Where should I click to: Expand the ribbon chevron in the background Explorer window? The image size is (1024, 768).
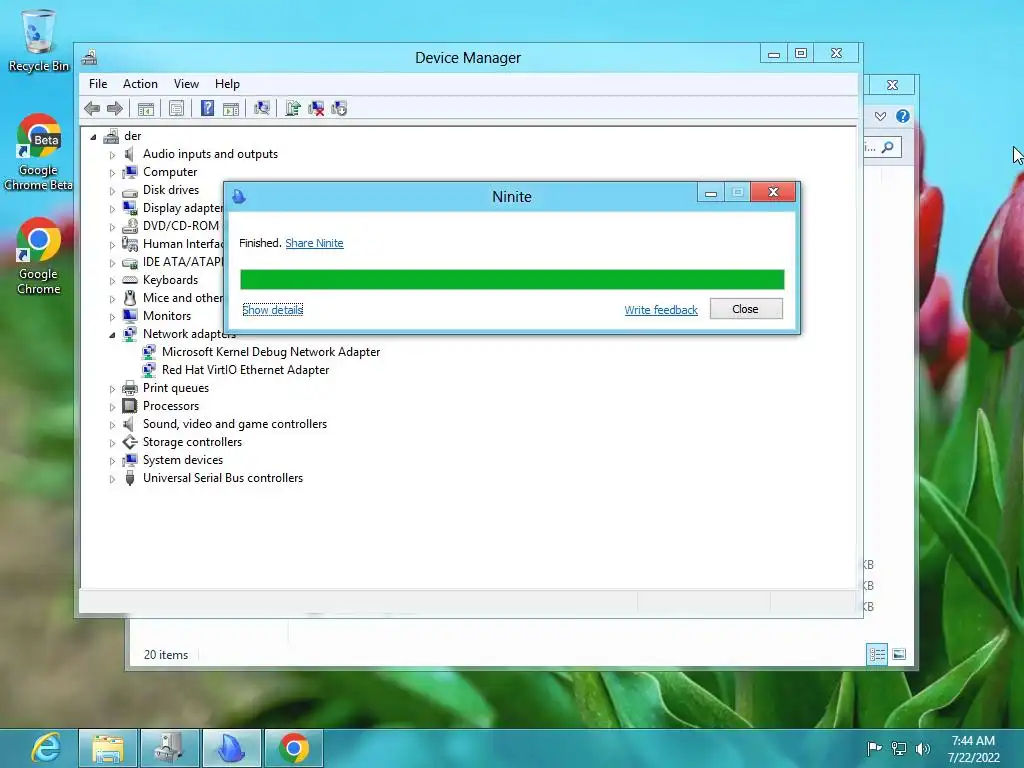[x=880, y=116]
